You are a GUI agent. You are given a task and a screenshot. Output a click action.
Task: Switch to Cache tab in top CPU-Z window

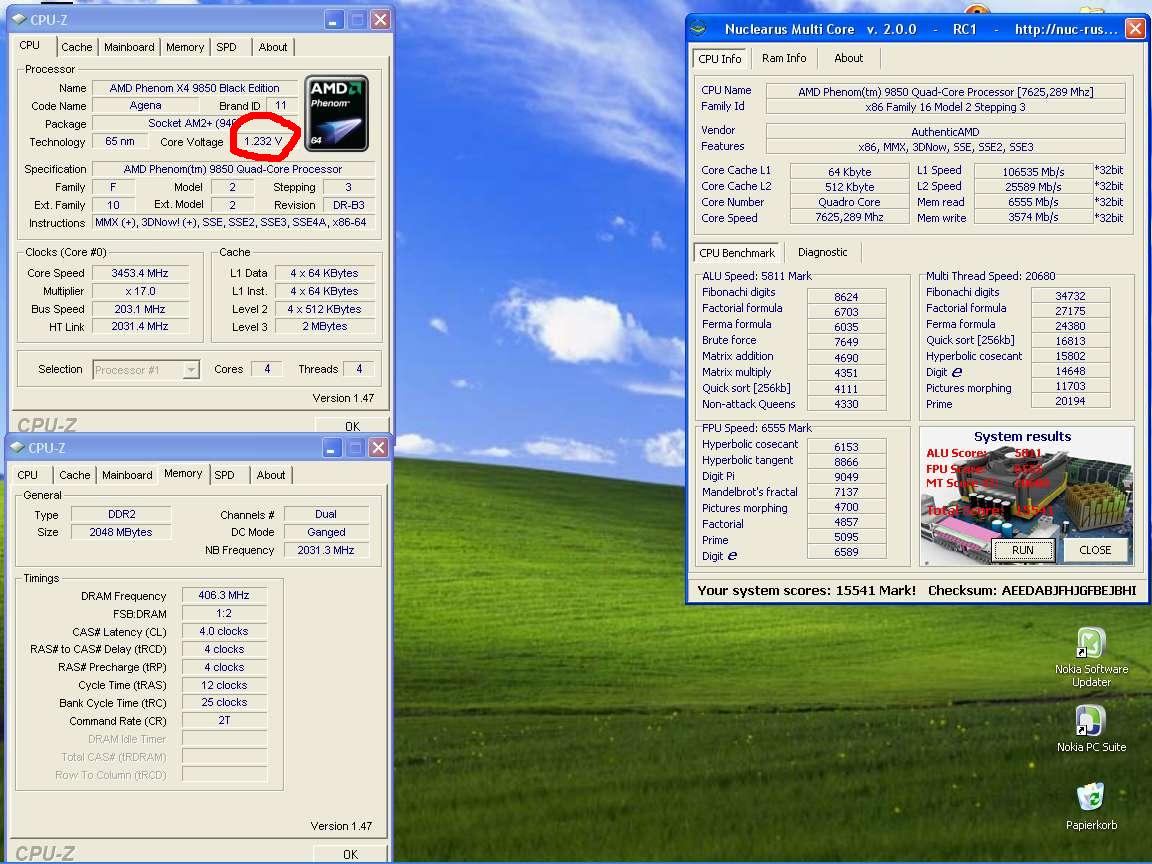[x=76, y=47]
